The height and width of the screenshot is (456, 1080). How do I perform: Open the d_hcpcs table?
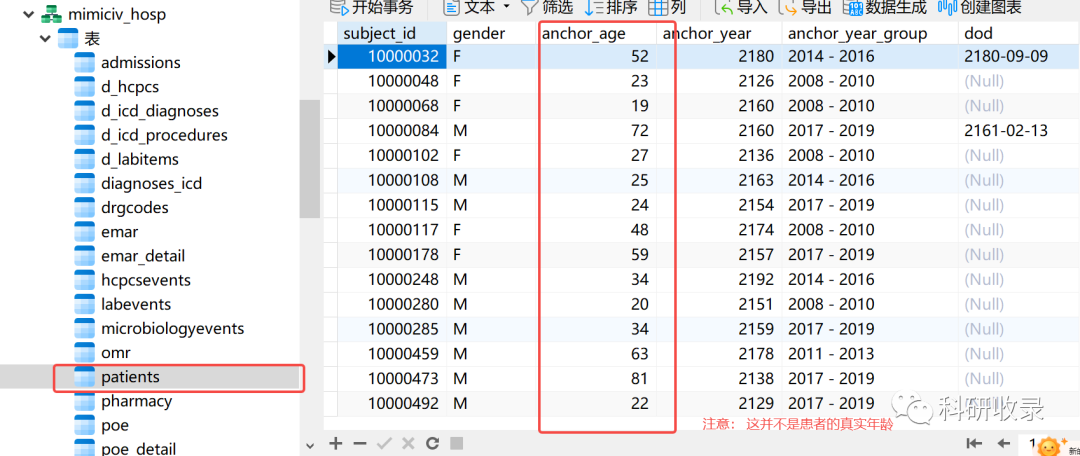click(130, 87)
